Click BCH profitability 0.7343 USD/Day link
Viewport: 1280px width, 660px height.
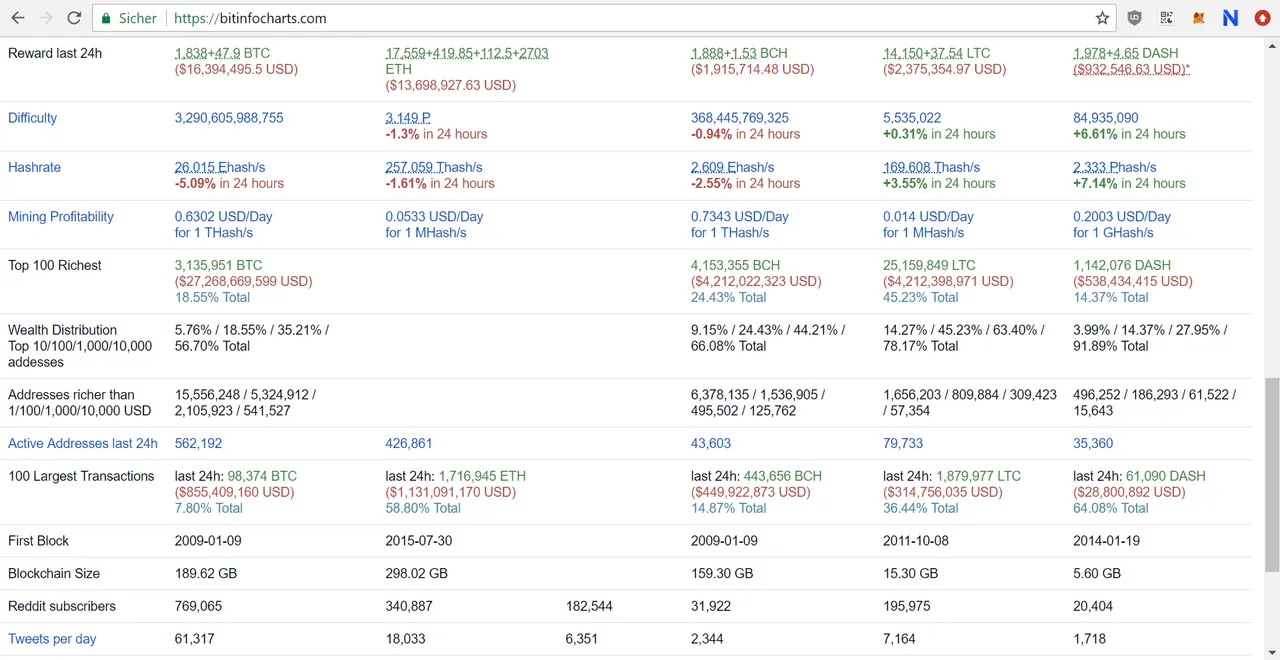tap(740, 216)
